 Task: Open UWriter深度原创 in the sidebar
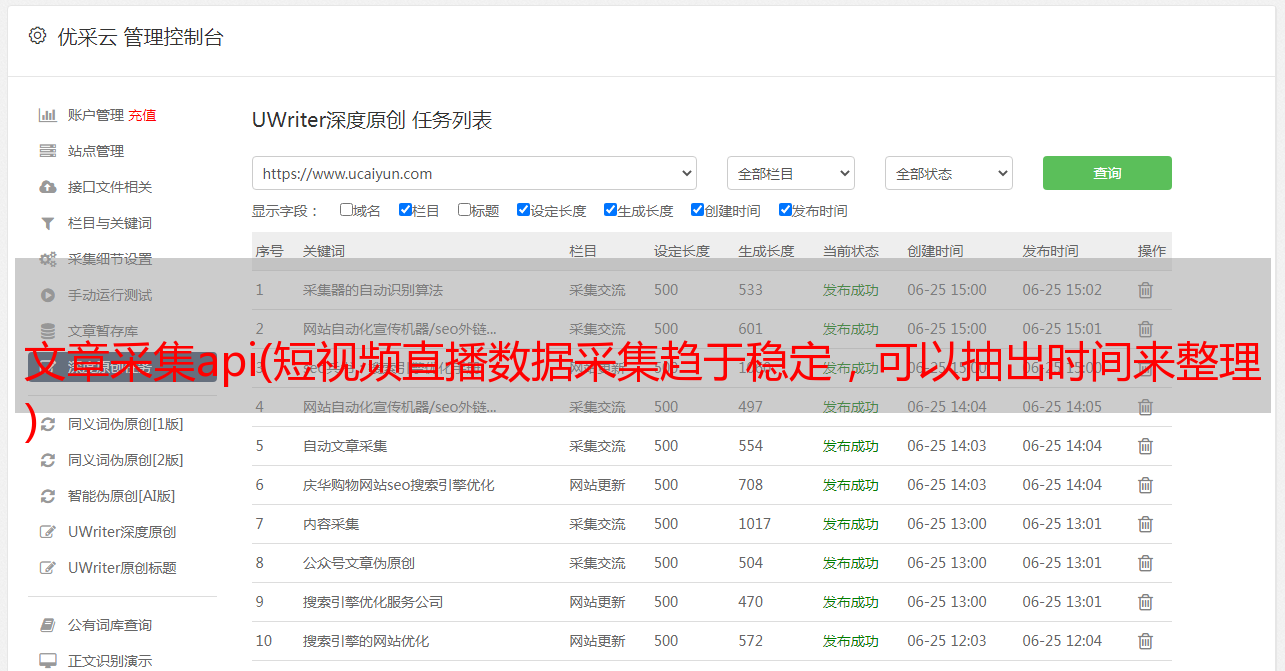point(122,532)
